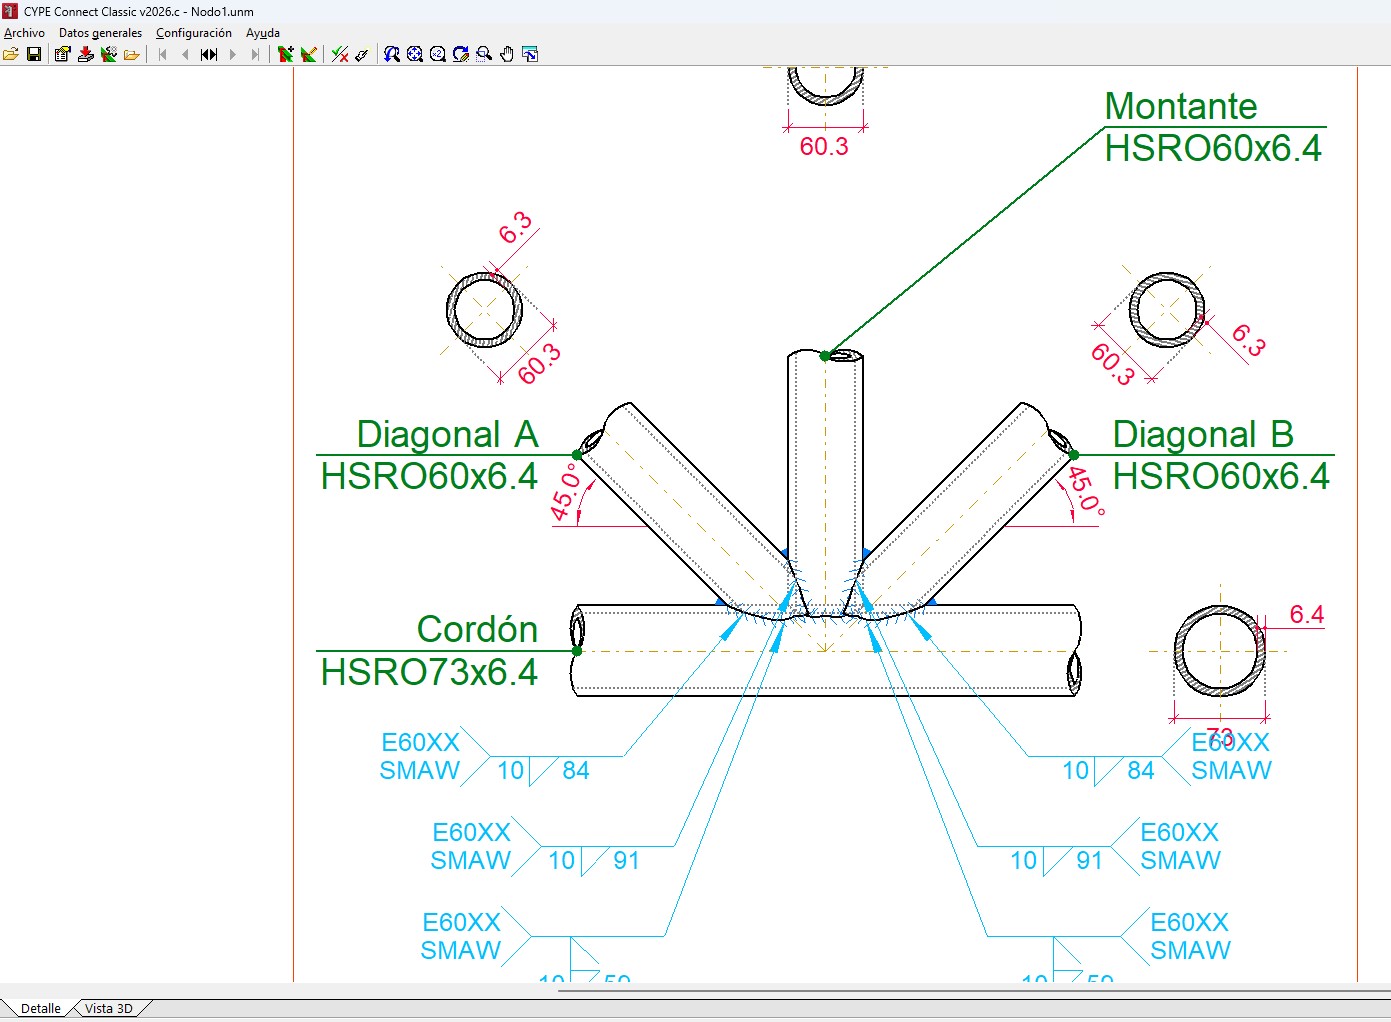Go to the next node
The width and height of the screenshot is (1391, 1022).
(x=233, y=54)
